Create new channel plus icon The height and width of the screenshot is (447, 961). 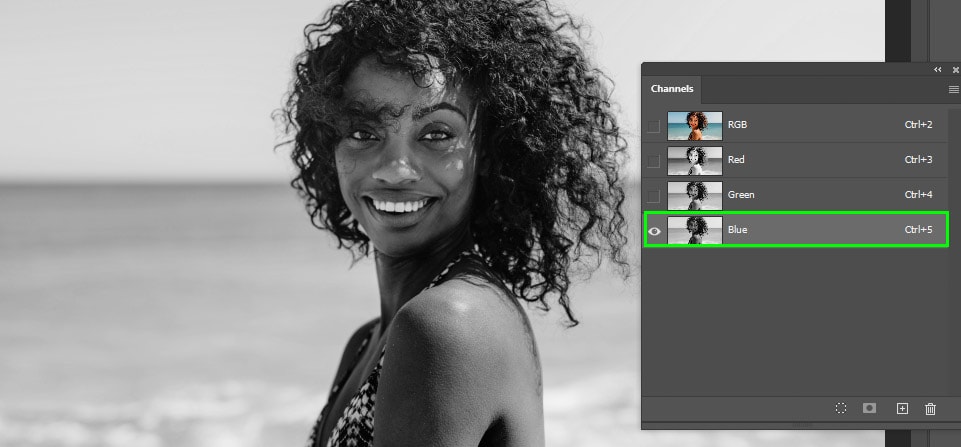click(x=902, y=408)
